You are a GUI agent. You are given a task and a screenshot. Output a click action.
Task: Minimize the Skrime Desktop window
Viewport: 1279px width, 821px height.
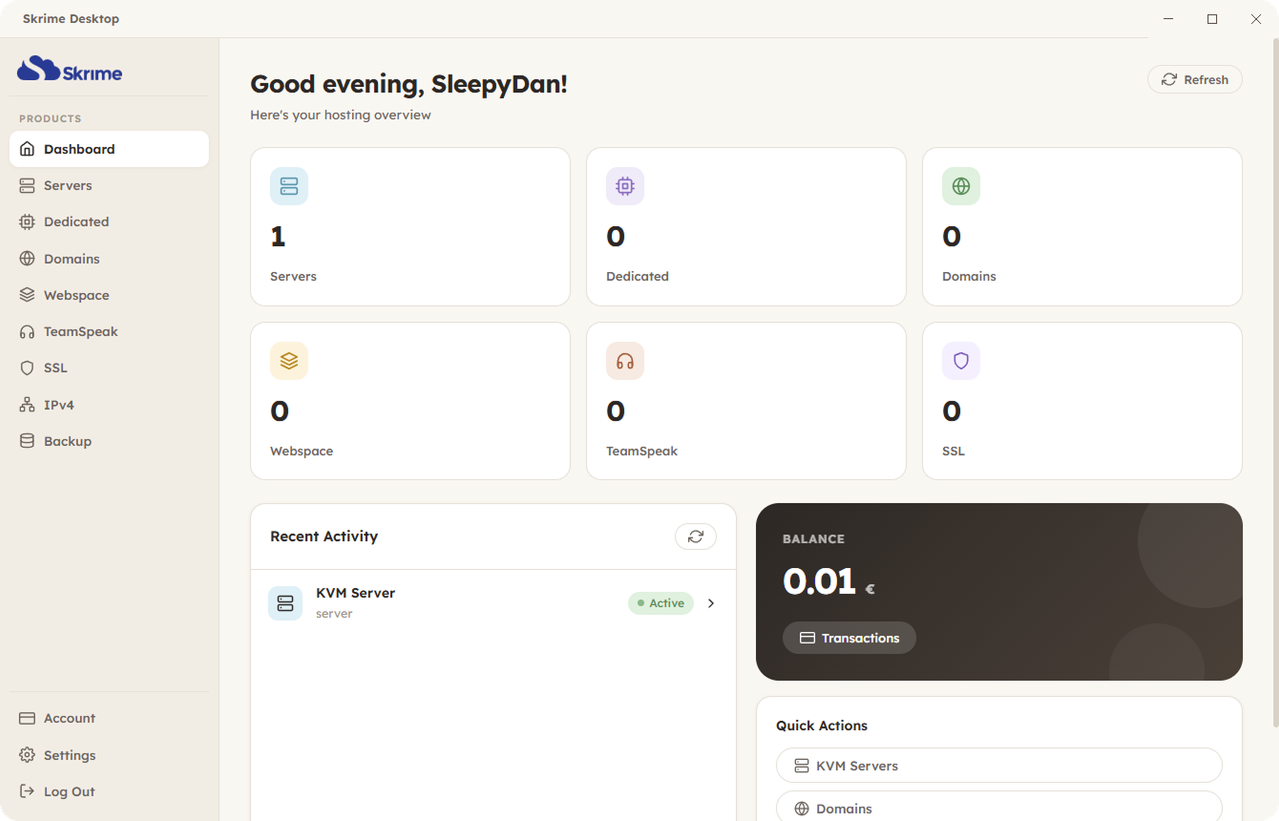pyautogui.click(x=1168, y=19)
